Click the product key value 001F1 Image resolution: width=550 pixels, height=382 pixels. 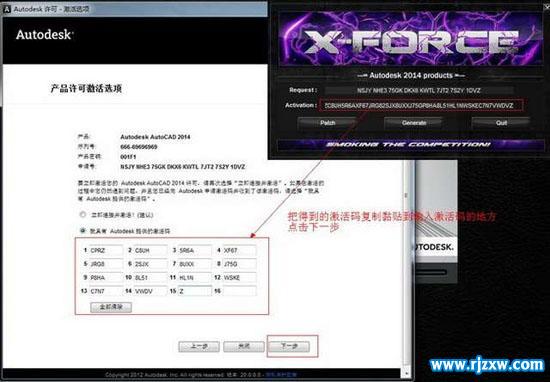pyautogui.click(x=128, y=157)
